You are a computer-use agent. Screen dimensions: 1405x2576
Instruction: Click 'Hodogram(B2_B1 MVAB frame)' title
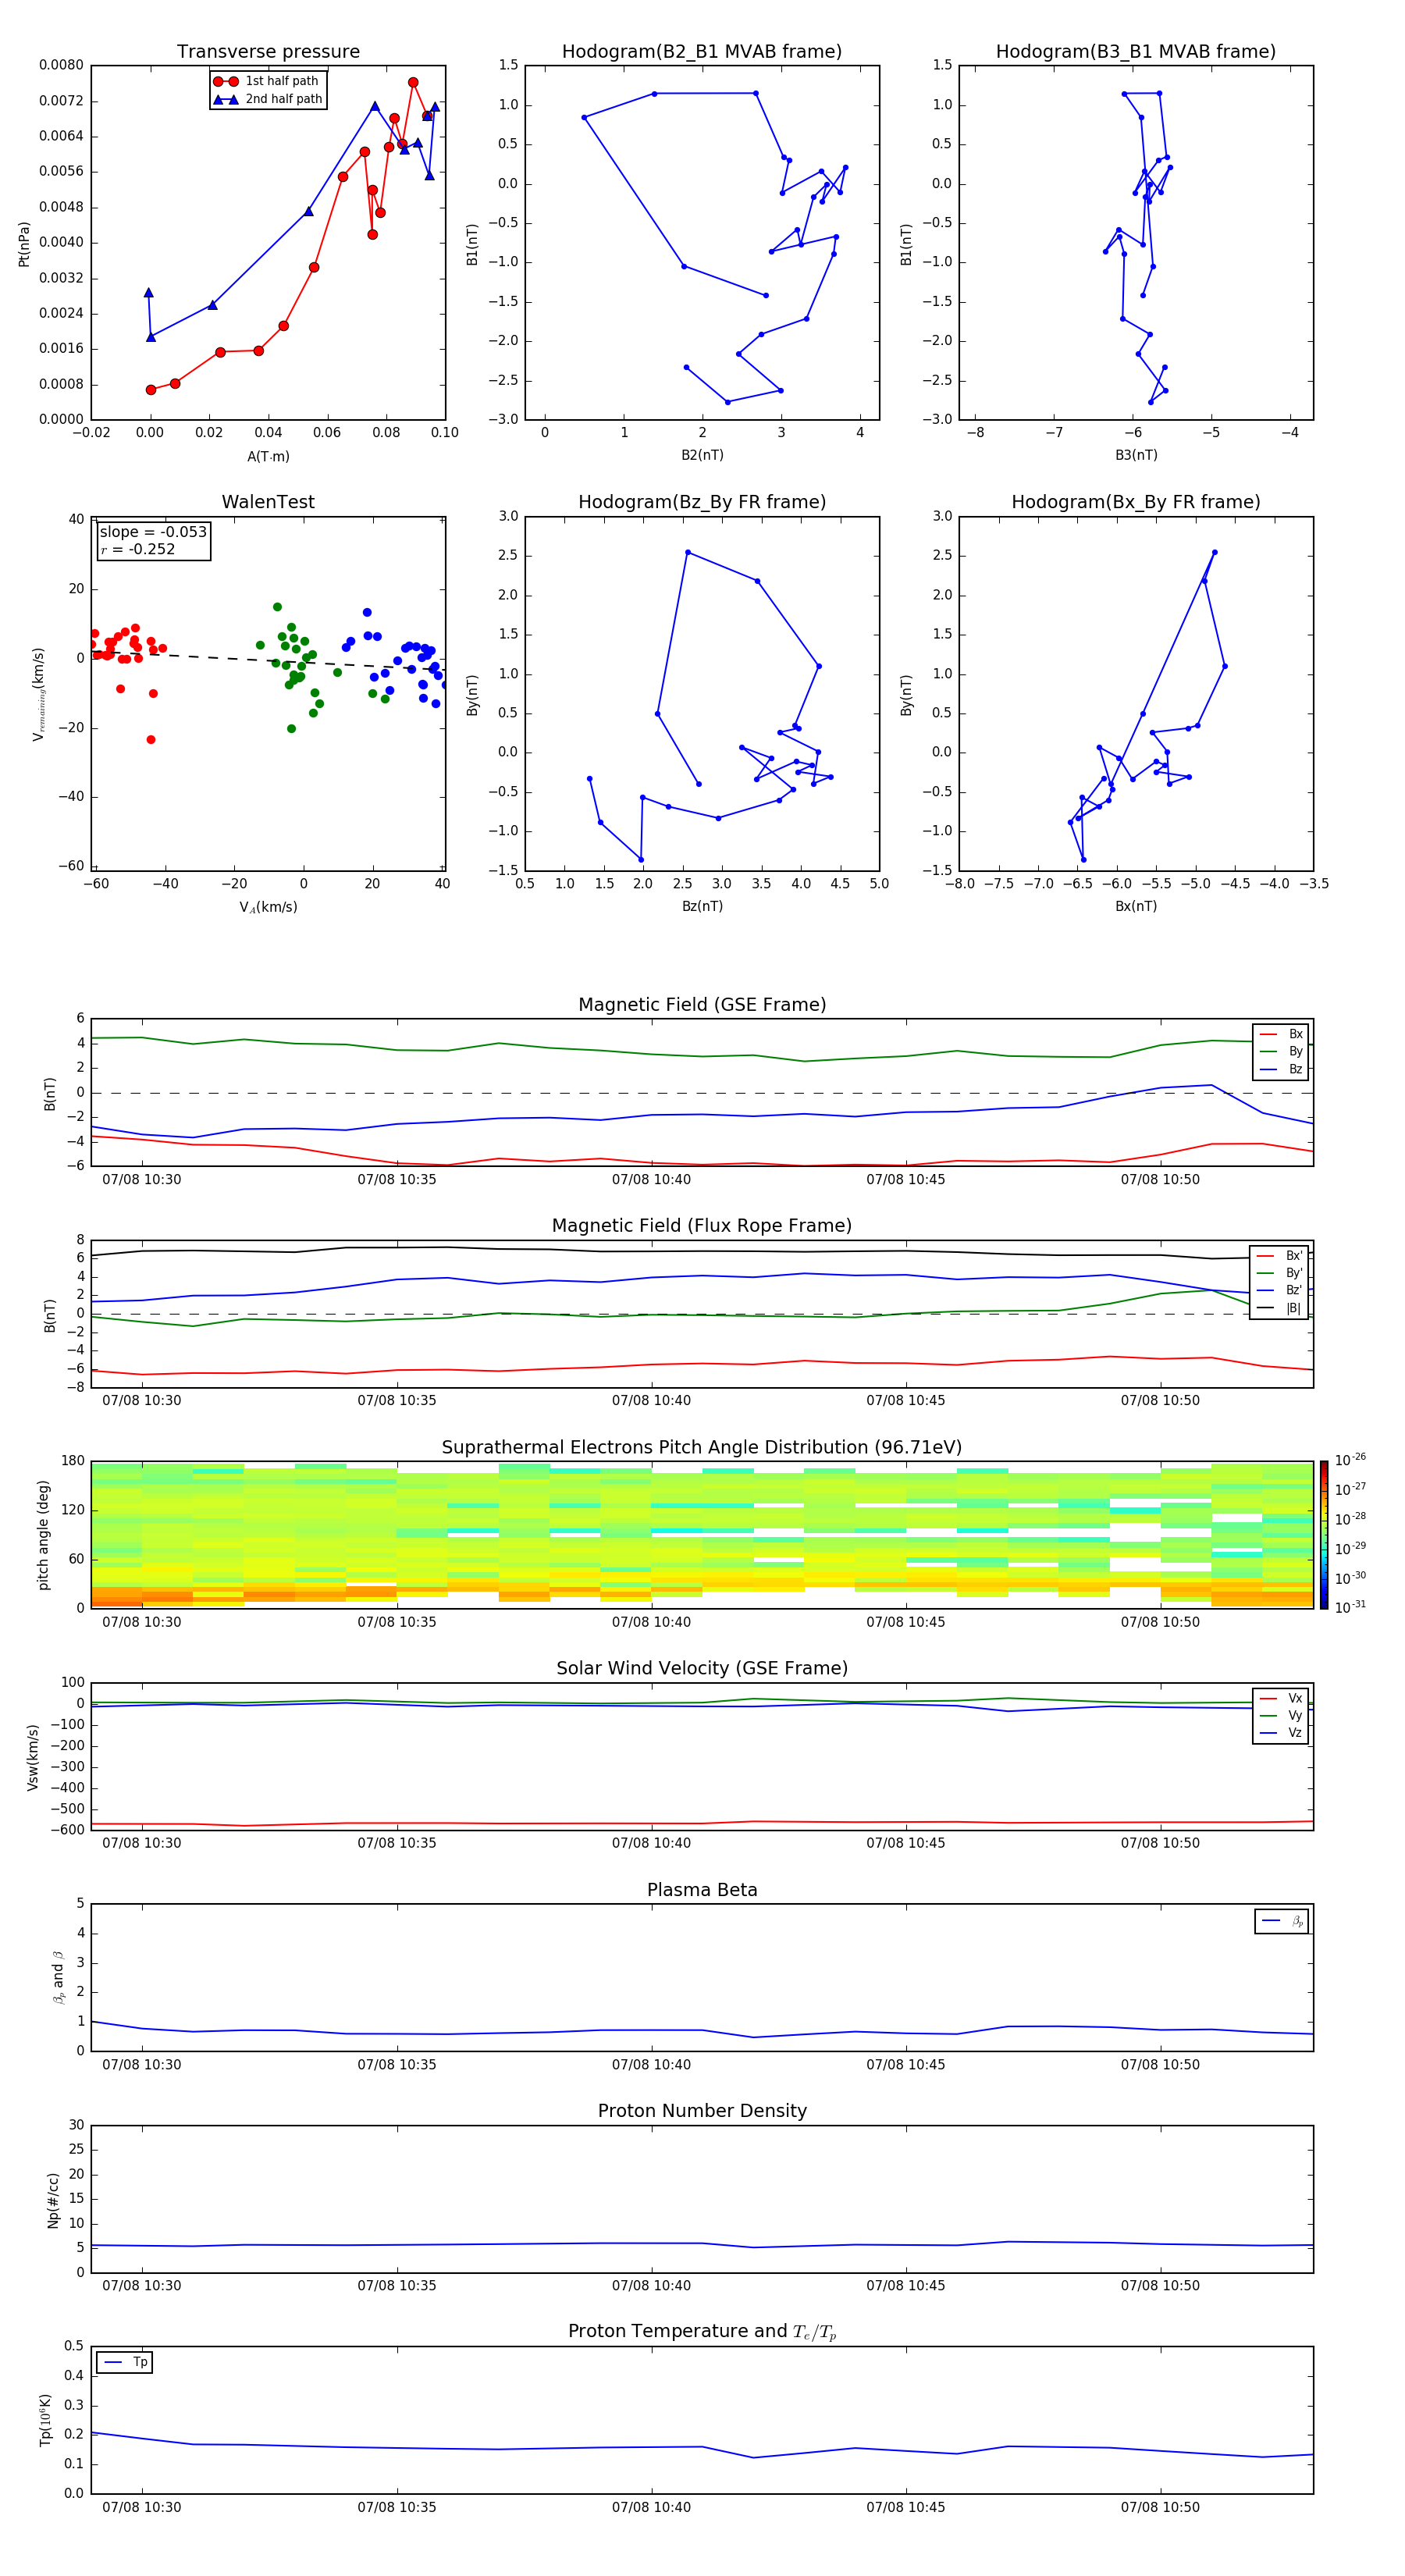click(702, 52)
